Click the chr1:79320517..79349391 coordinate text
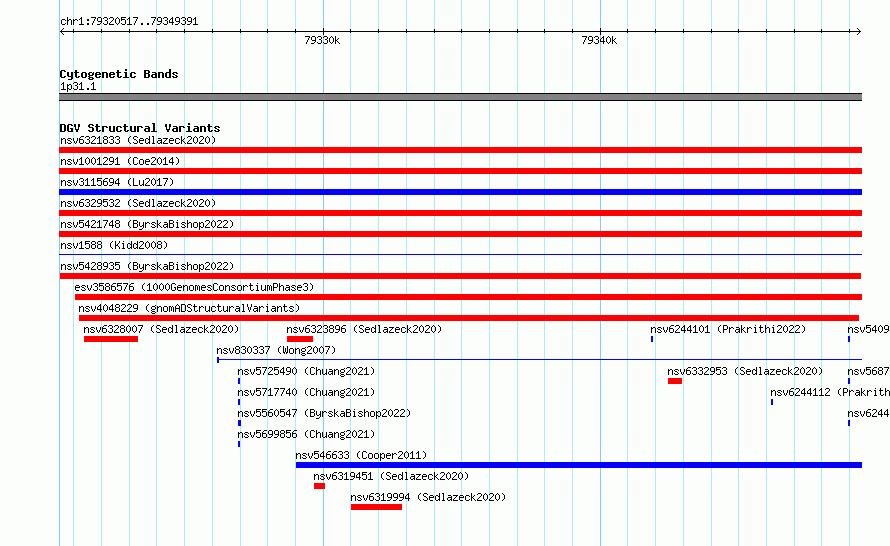This screenshot has width=890, height=546. click(x=129, y=22)
